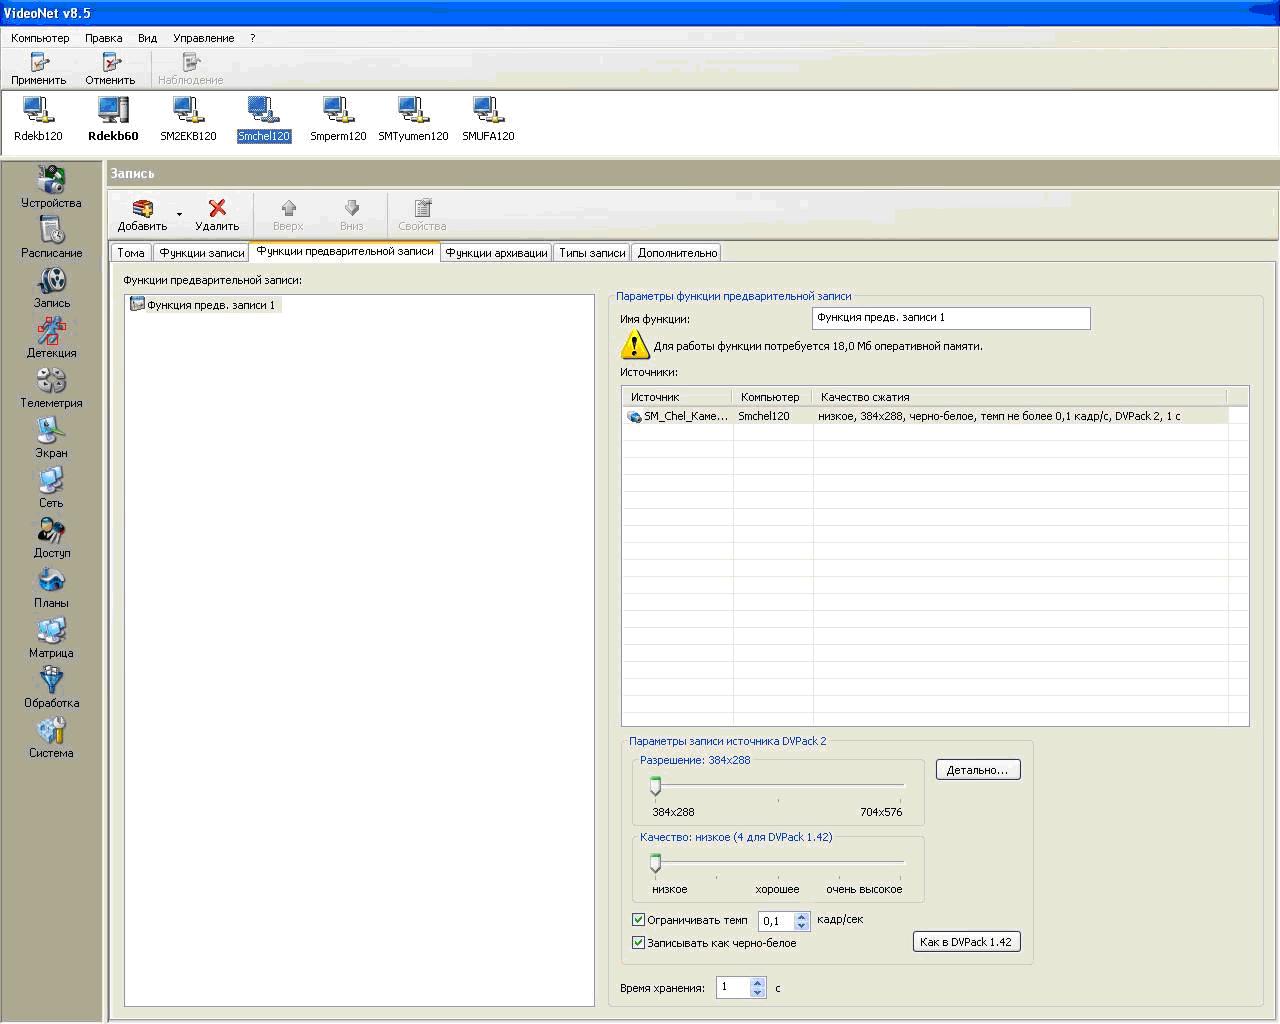
Task: Open the Планы sidebar section
Action: (51, 587)
